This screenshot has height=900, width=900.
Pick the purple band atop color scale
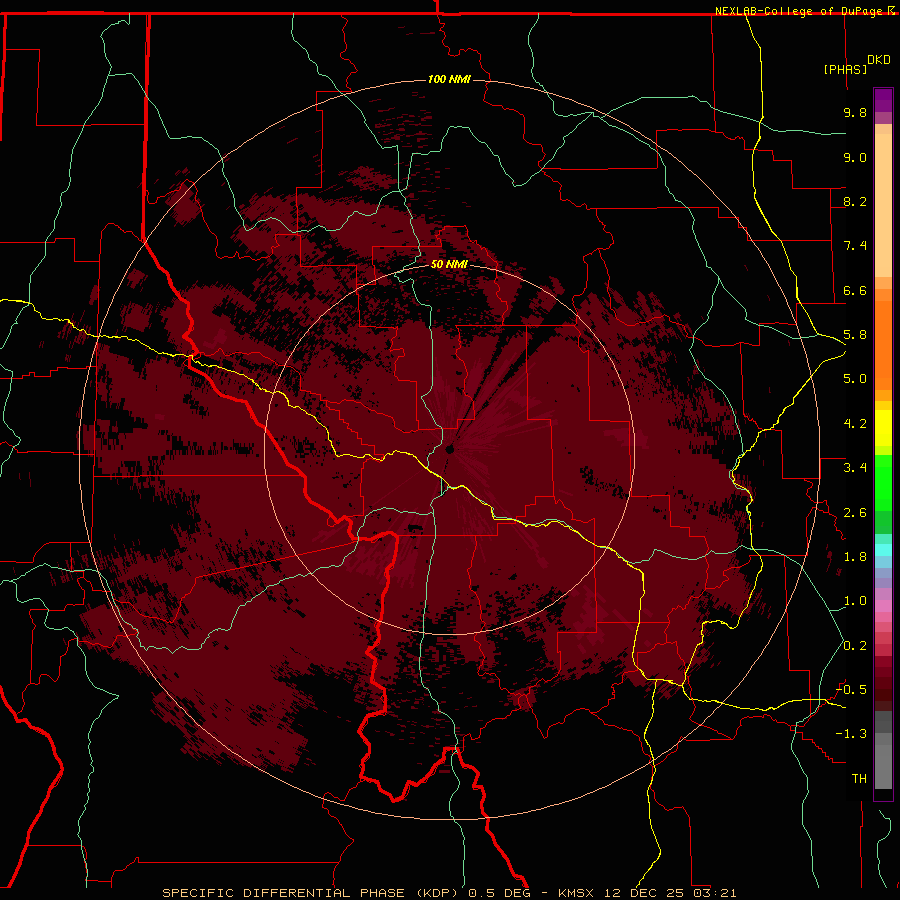(x=883, y=100)
